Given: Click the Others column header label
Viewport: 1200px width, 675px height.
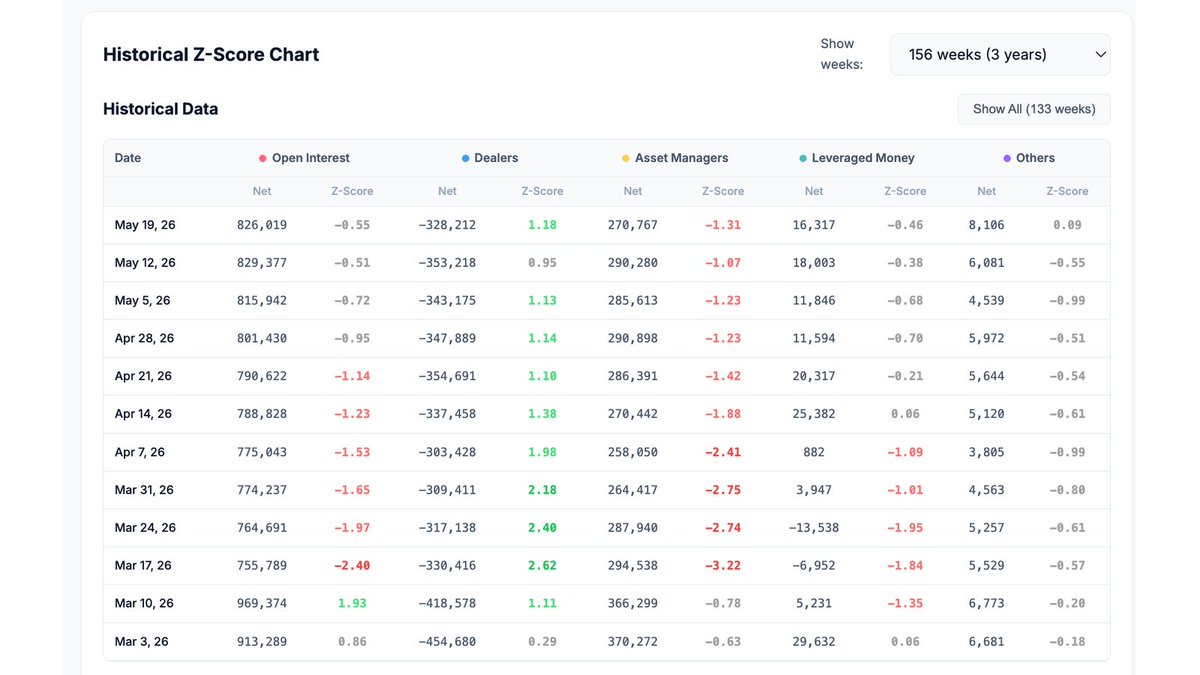Looking at the screenshot, I should (x=1036, y=158).
